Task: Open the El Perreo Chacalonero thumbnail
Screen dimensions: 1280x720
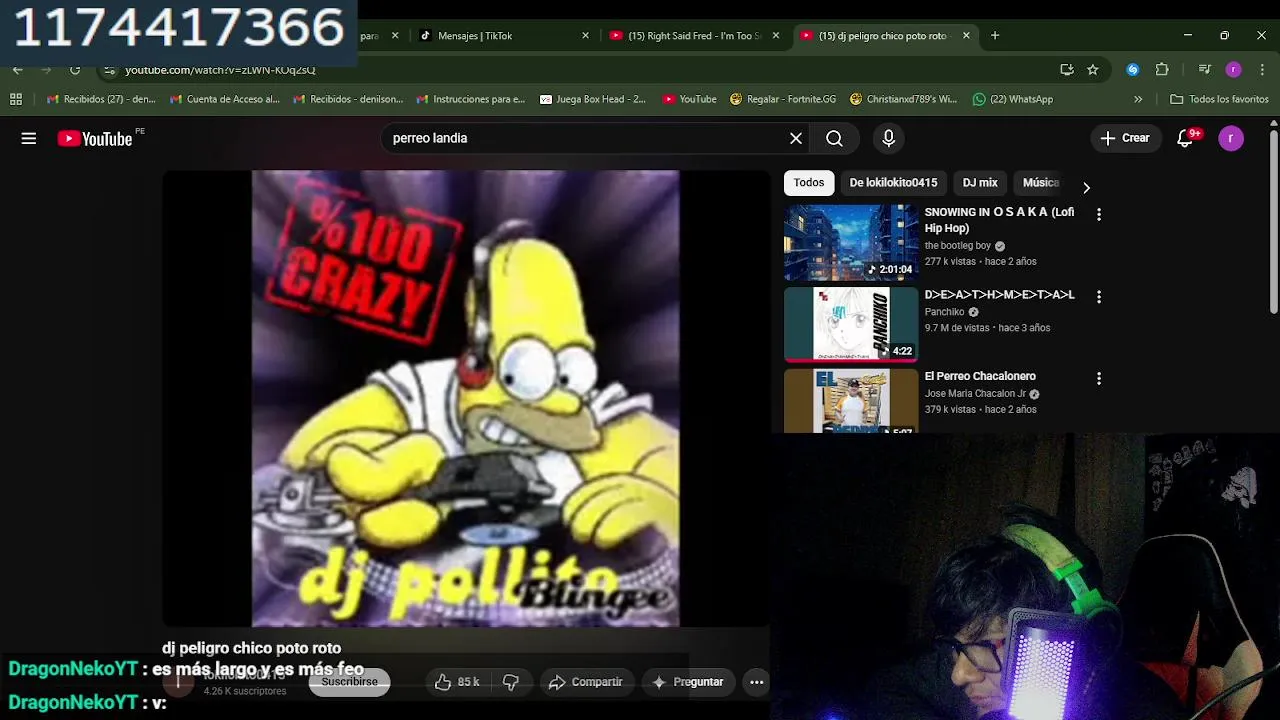Action: [x=851, y=401]
